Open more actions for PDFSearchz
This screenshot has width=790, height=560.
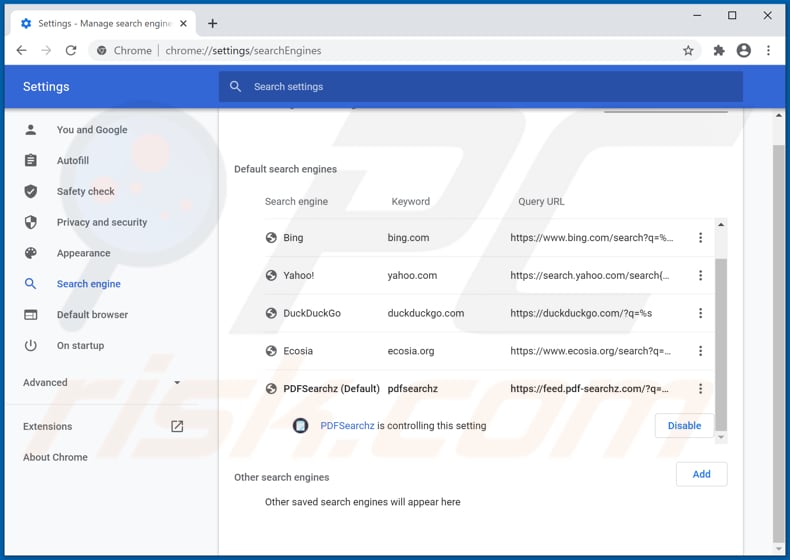pyautogui.click(x=700, y=389)
